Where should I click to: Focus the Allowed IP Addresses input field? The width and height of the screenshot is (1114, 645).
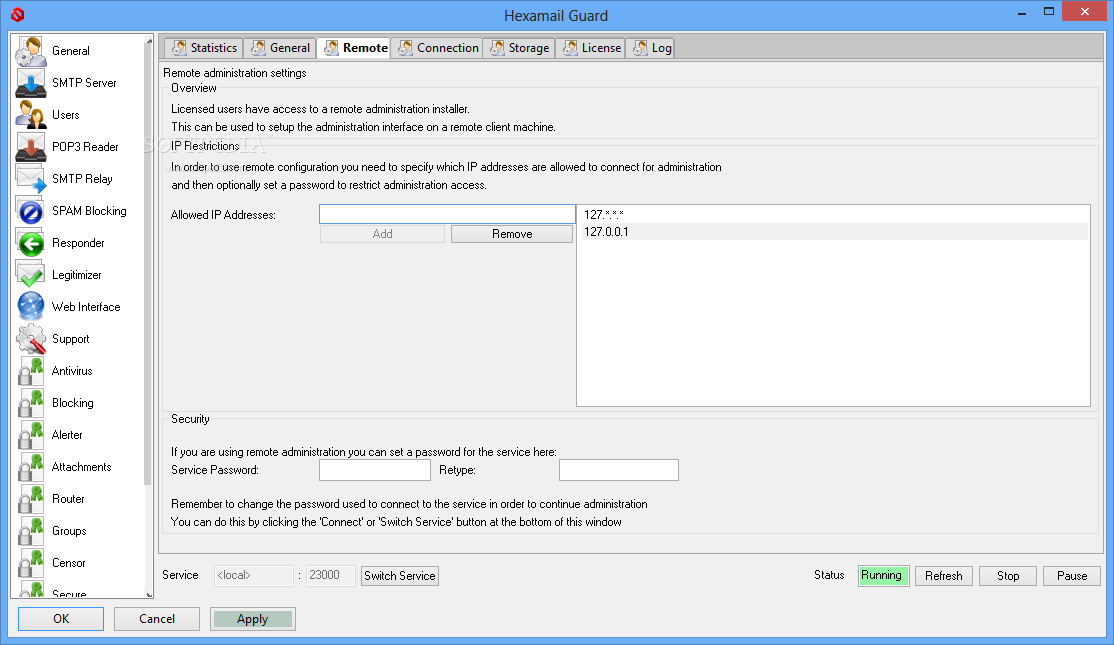point(447,214)
